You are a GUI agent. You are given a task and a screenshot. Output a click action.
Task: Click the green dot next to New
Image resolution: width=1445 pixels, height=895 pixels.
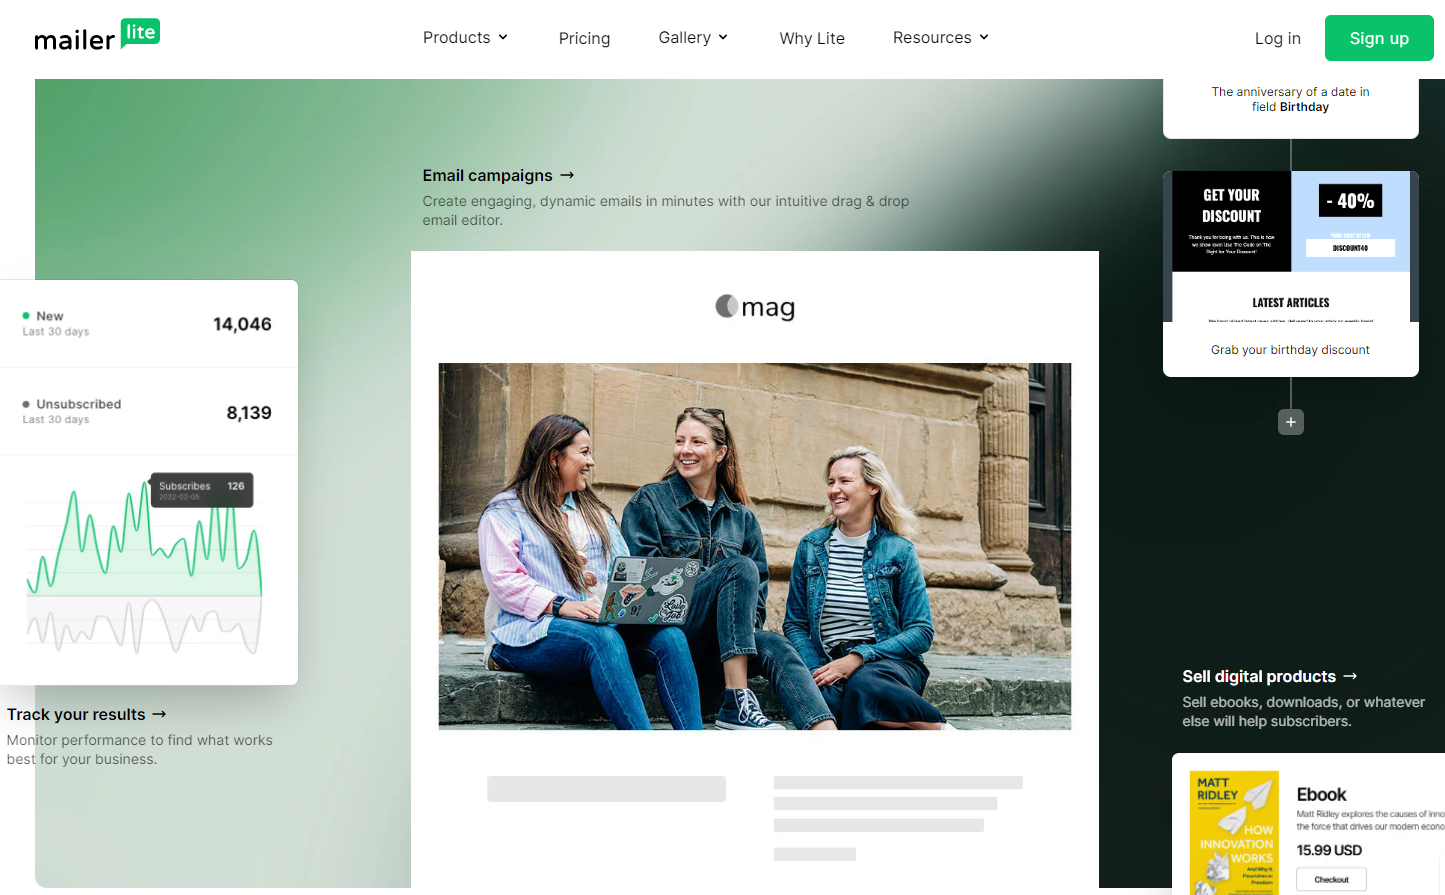pos(26,316)
